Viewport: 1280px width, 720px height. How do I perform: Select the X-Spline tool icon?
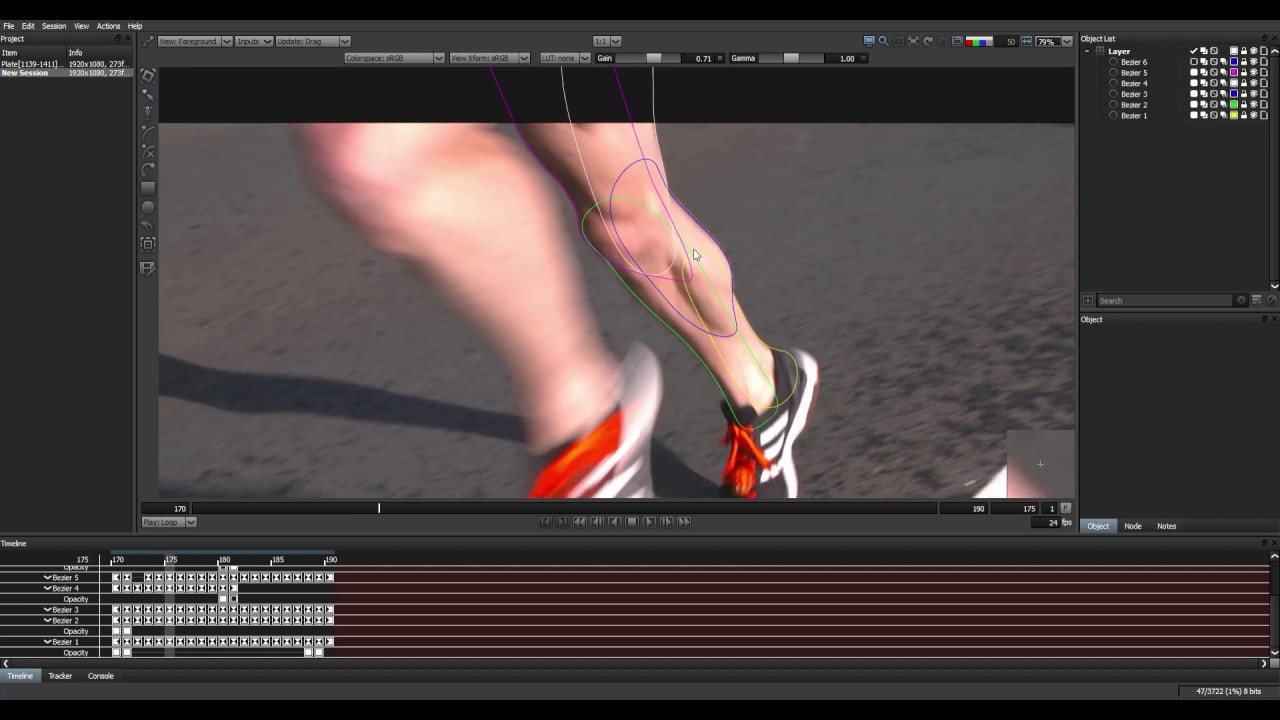[148, 151]
